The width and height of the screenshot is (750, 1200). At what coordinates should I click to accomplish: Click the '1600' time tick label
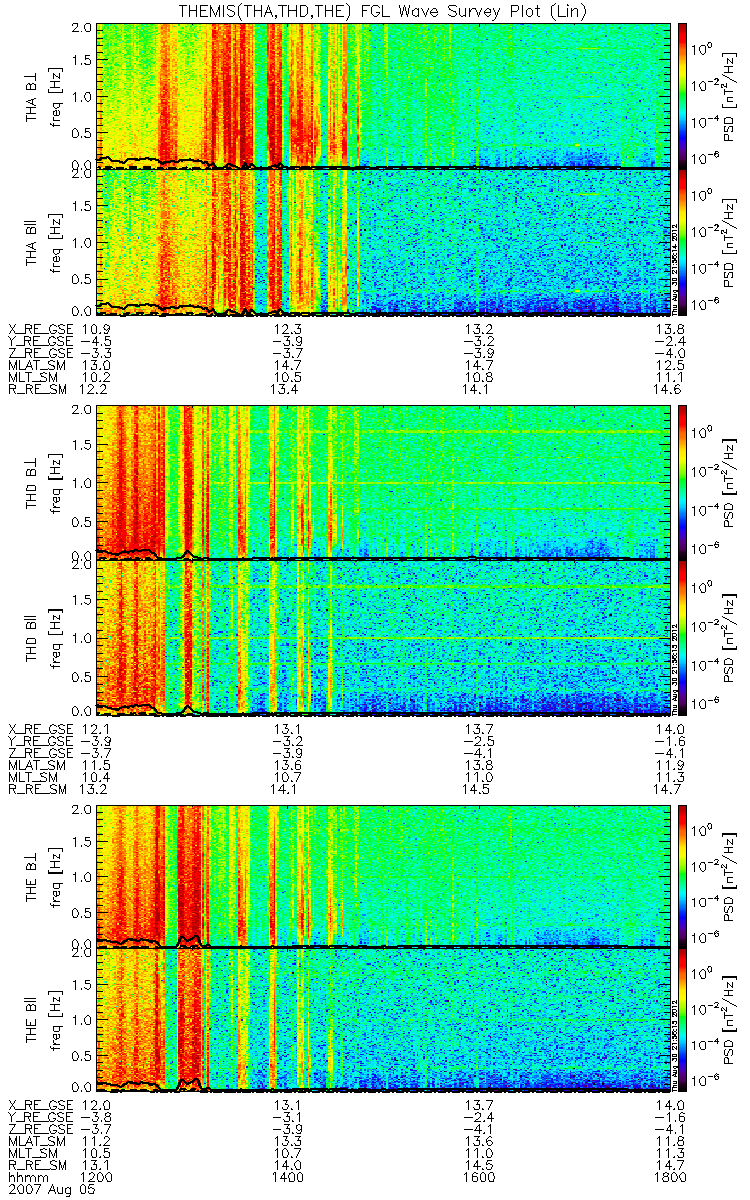click(x=478, y=1178)
